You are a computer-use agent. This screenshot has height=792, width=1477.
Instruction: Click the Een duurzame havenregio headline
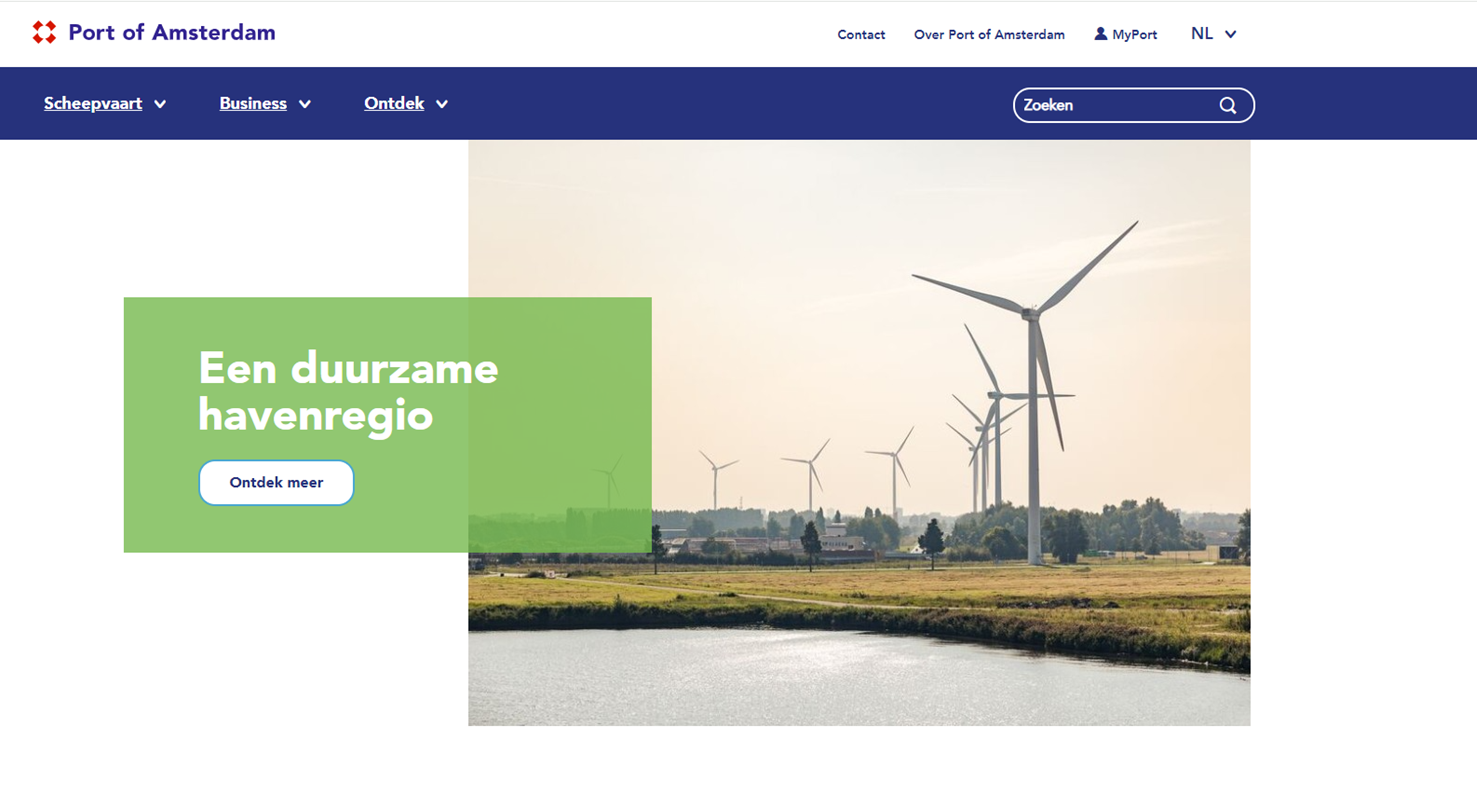[x=348, y=391]
